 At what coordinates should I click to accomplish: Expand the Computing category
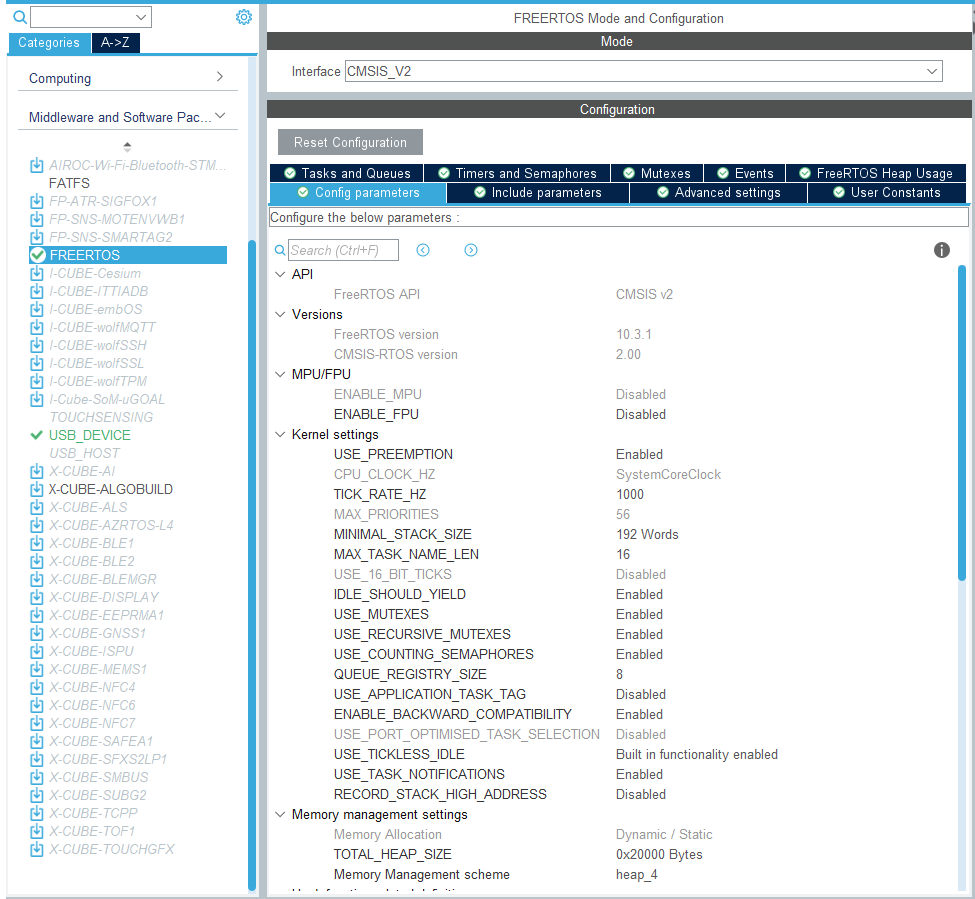click(x=219, y=76)
